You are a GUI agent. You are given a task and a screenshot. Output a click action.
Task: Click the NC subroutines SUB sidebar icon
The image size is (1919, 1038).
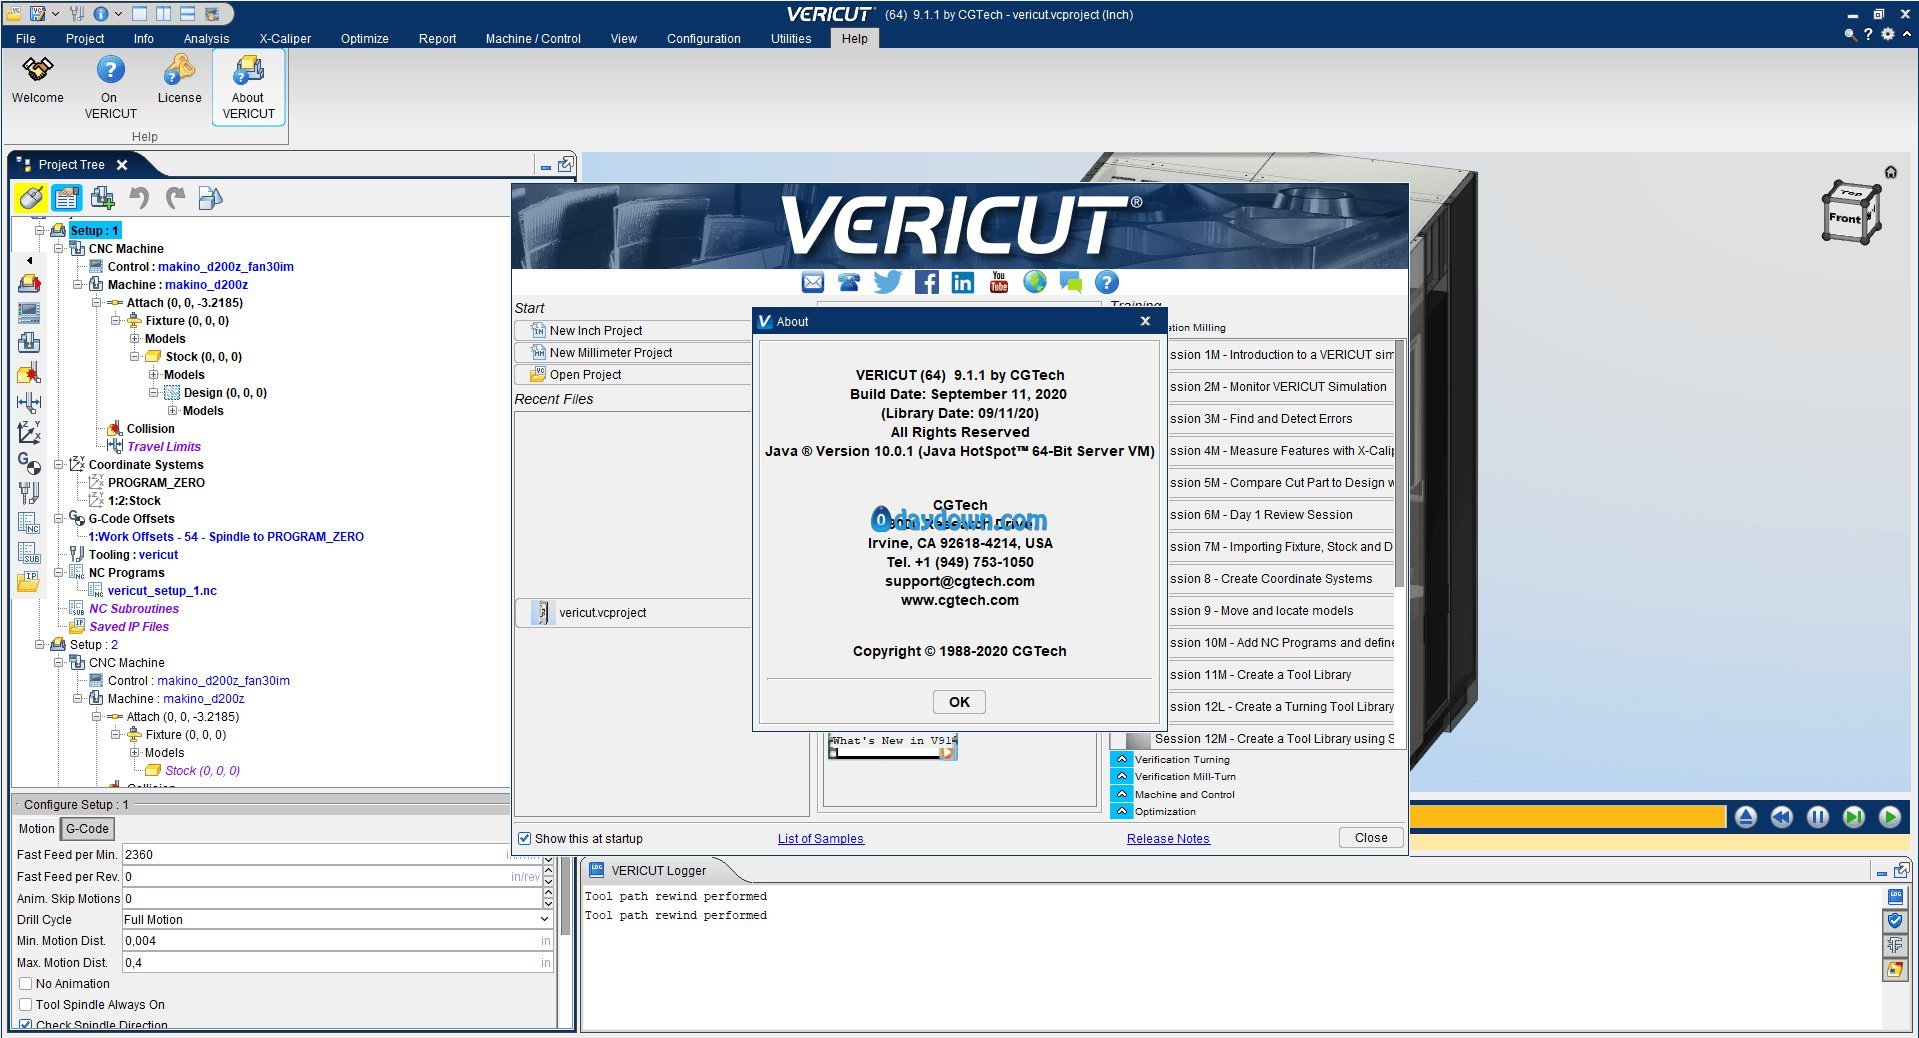[29, 553]
